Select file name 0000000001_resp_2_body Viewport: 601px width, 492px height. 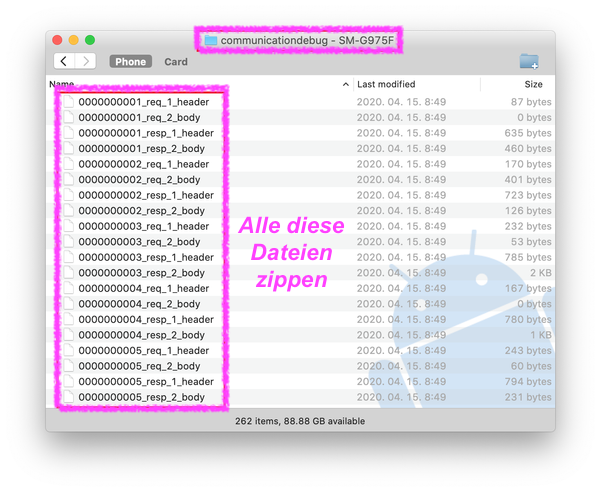tap(142, 148)
